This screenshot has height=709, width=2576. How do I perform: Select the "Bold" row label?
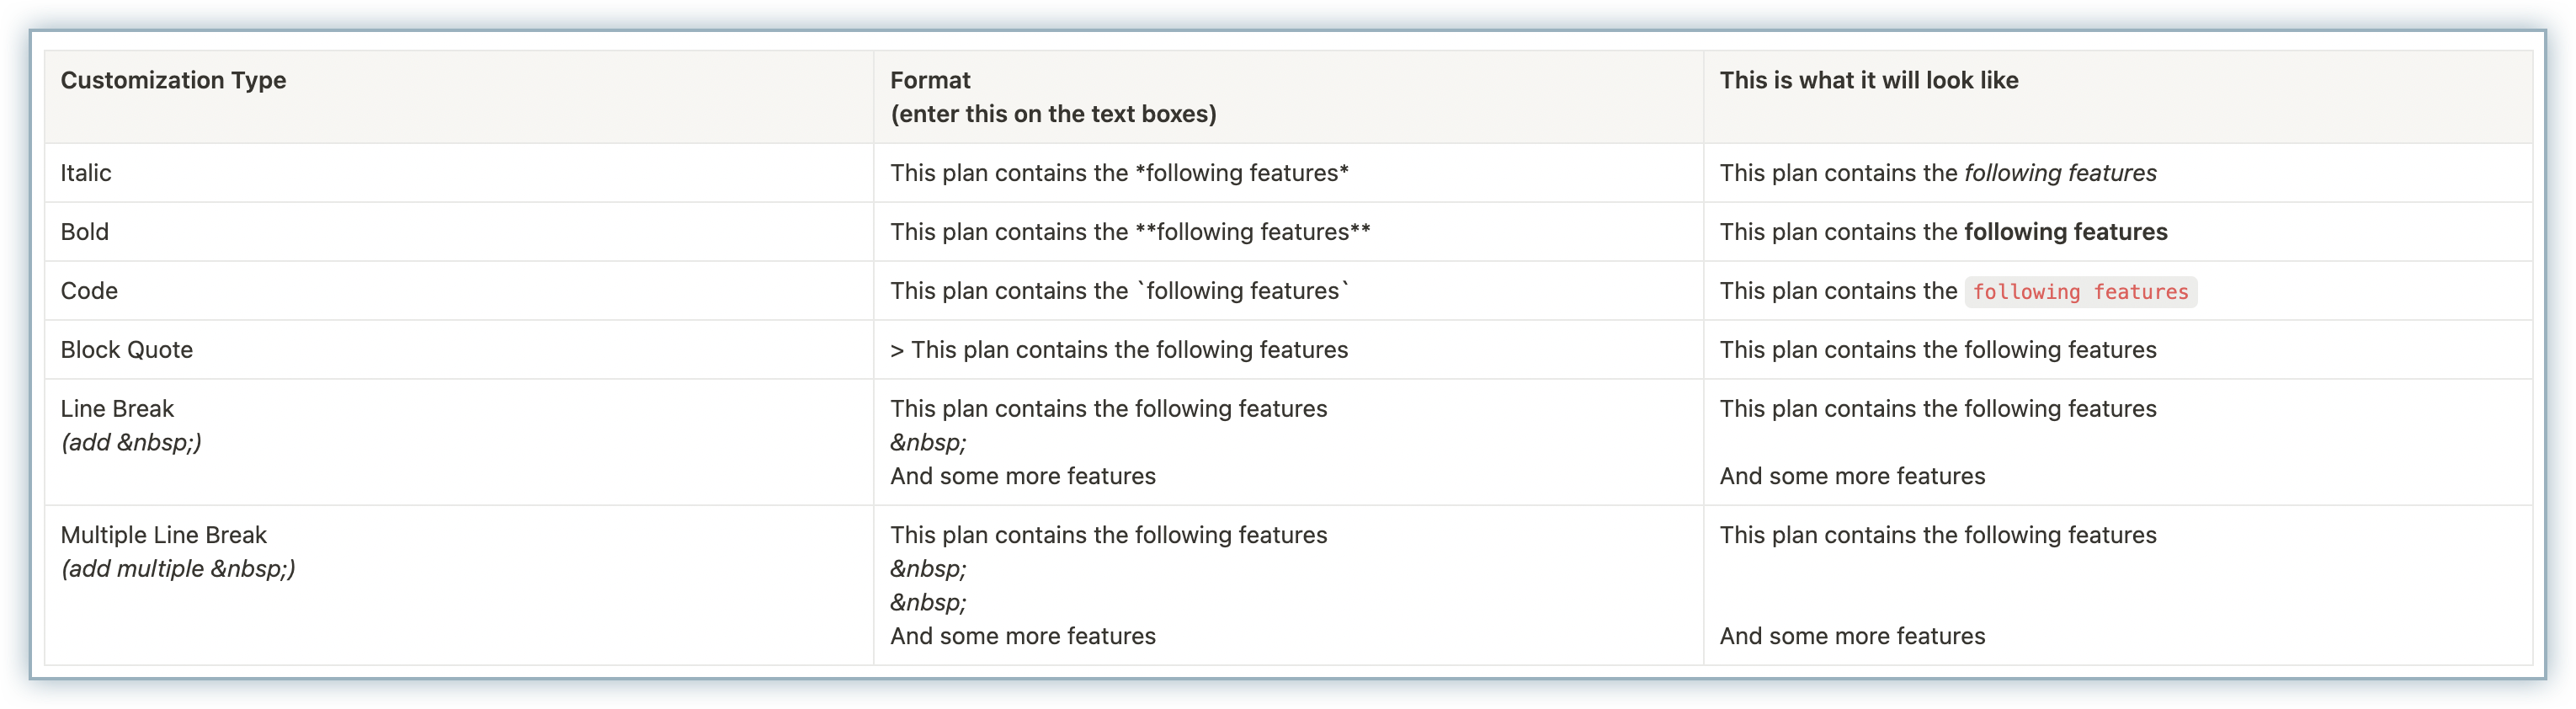85,232
